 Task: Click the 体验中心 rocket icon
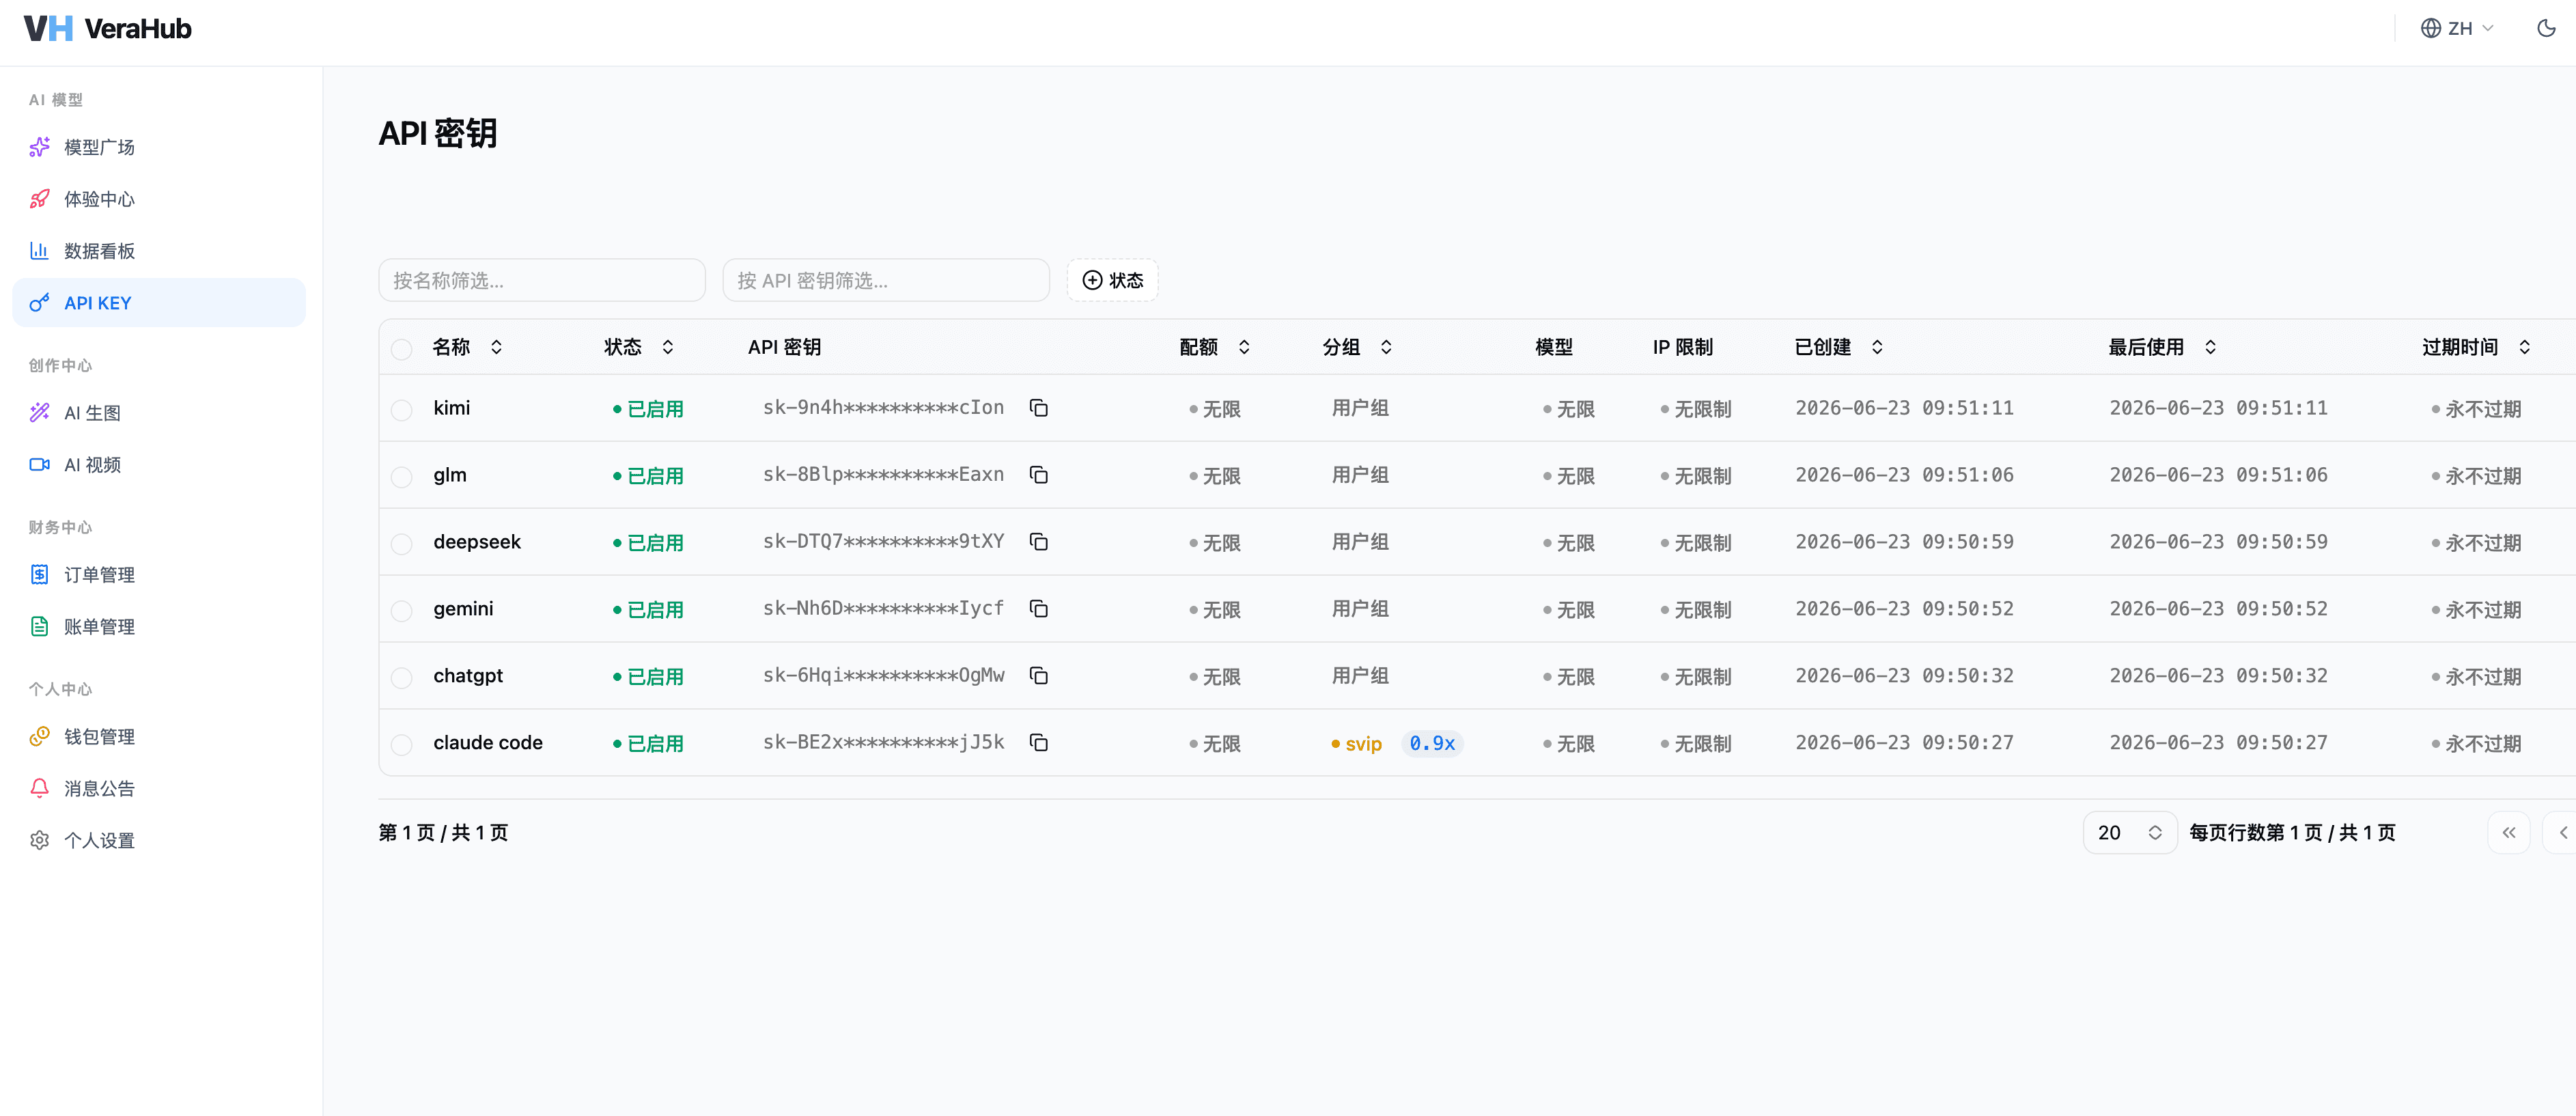40,199
